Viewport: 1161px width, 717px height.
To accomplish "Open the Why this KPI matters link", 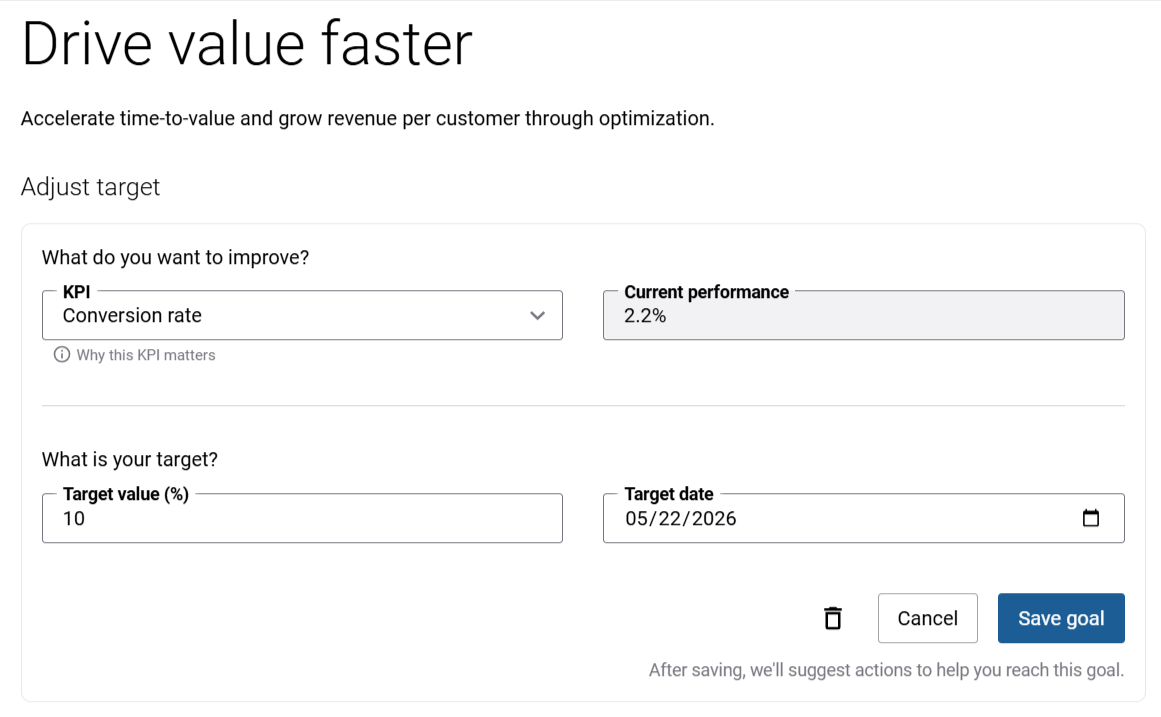I will (146, 355).
